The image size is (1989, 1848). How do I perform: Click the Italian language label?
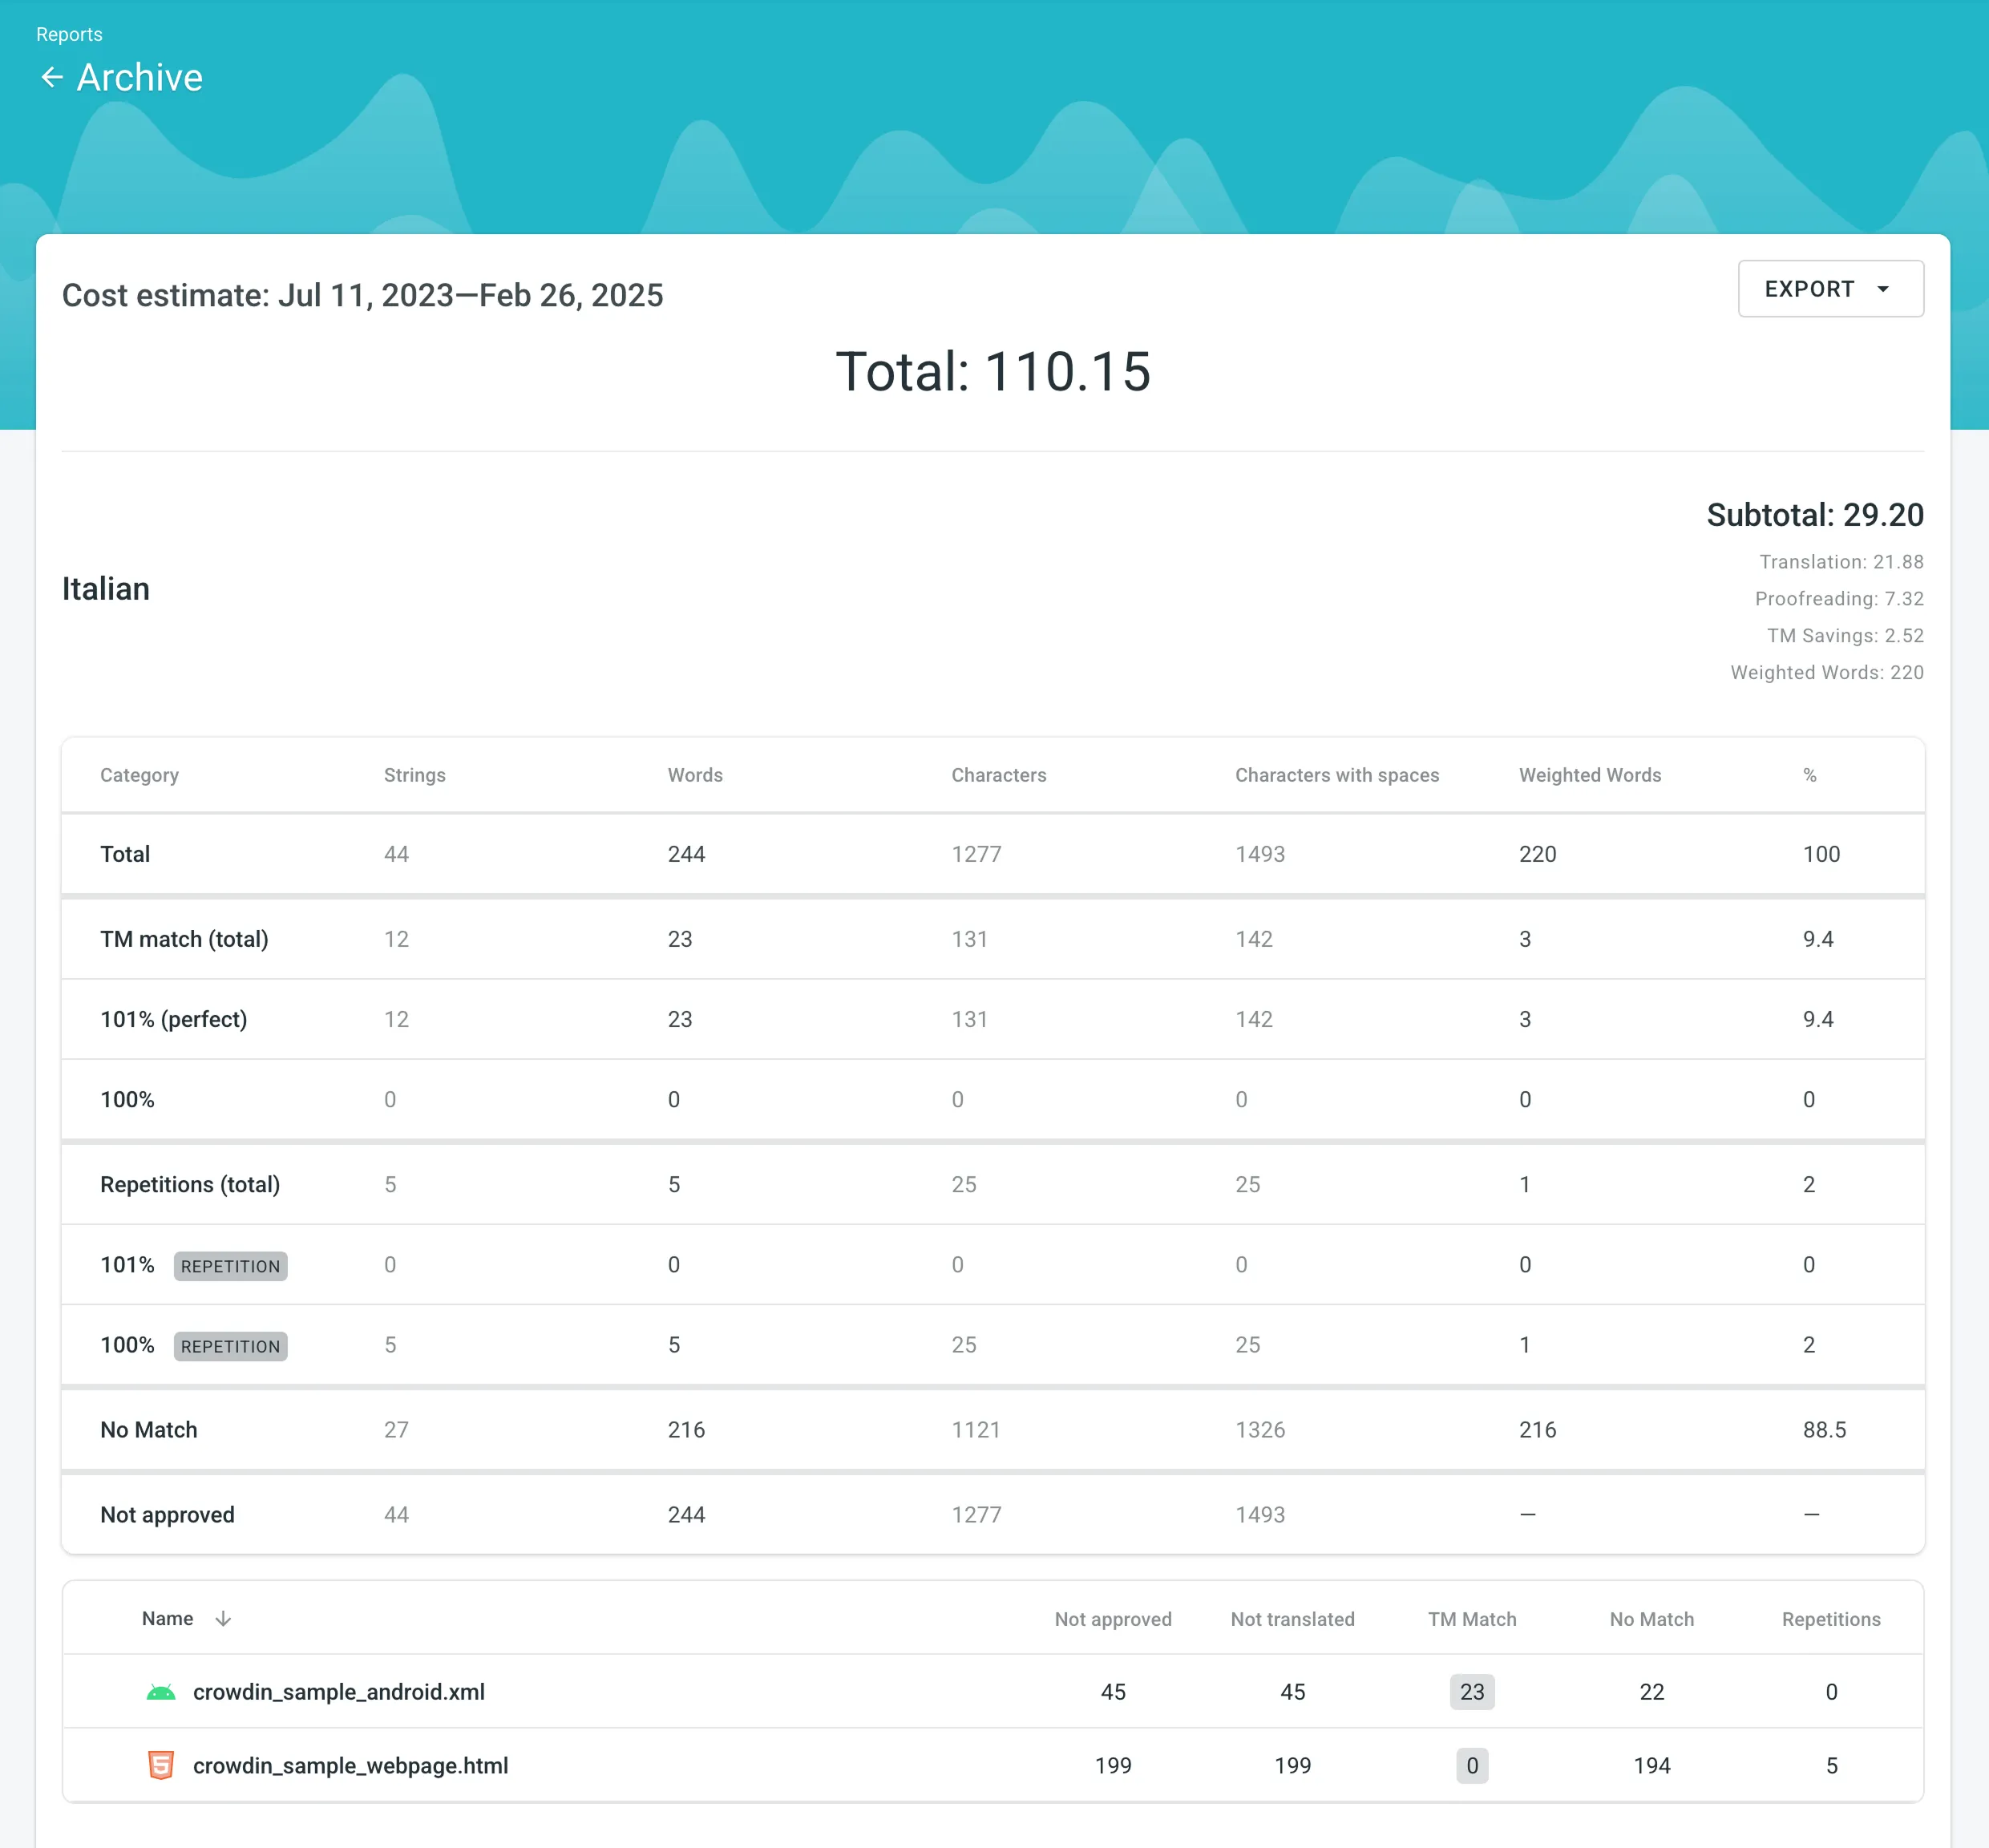[106, 588]
